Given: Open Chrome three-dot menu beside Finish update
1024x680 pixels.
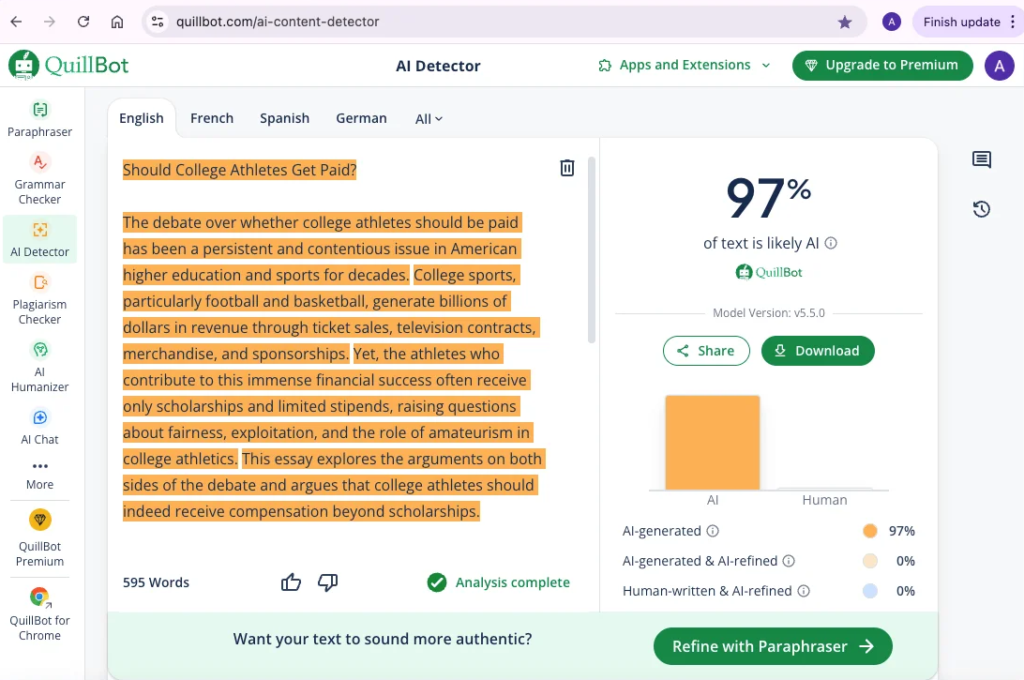Looking at the screenshot, I should (1012, 22).
